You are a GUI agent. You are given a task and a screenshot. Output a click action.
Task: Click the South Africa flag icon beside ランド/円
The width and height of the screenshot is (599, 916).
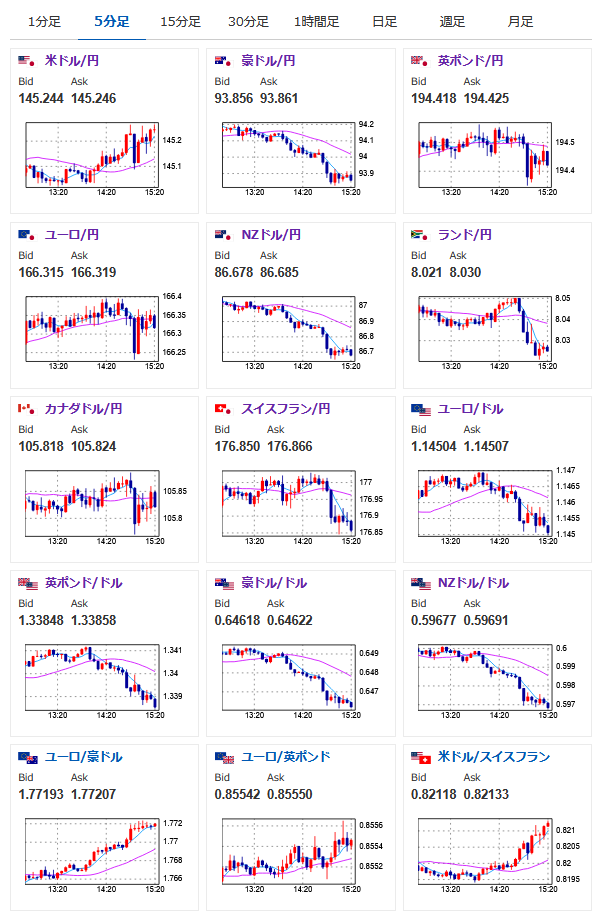(419, 235)
